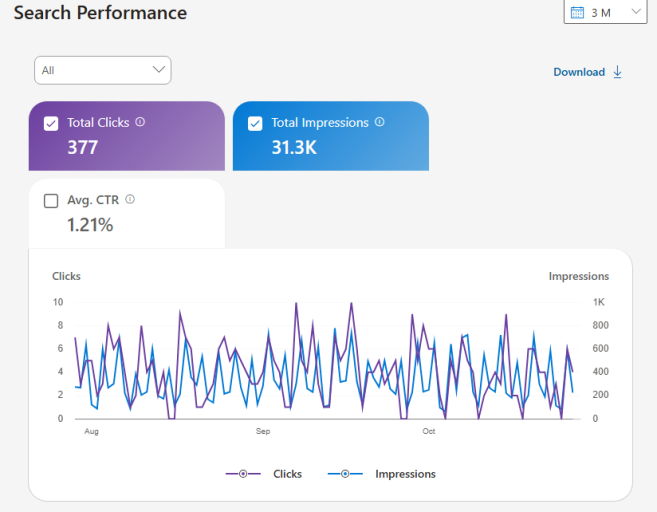
Task: Uncheck the Total Impressions checkbox
Action: coord(255,124)
